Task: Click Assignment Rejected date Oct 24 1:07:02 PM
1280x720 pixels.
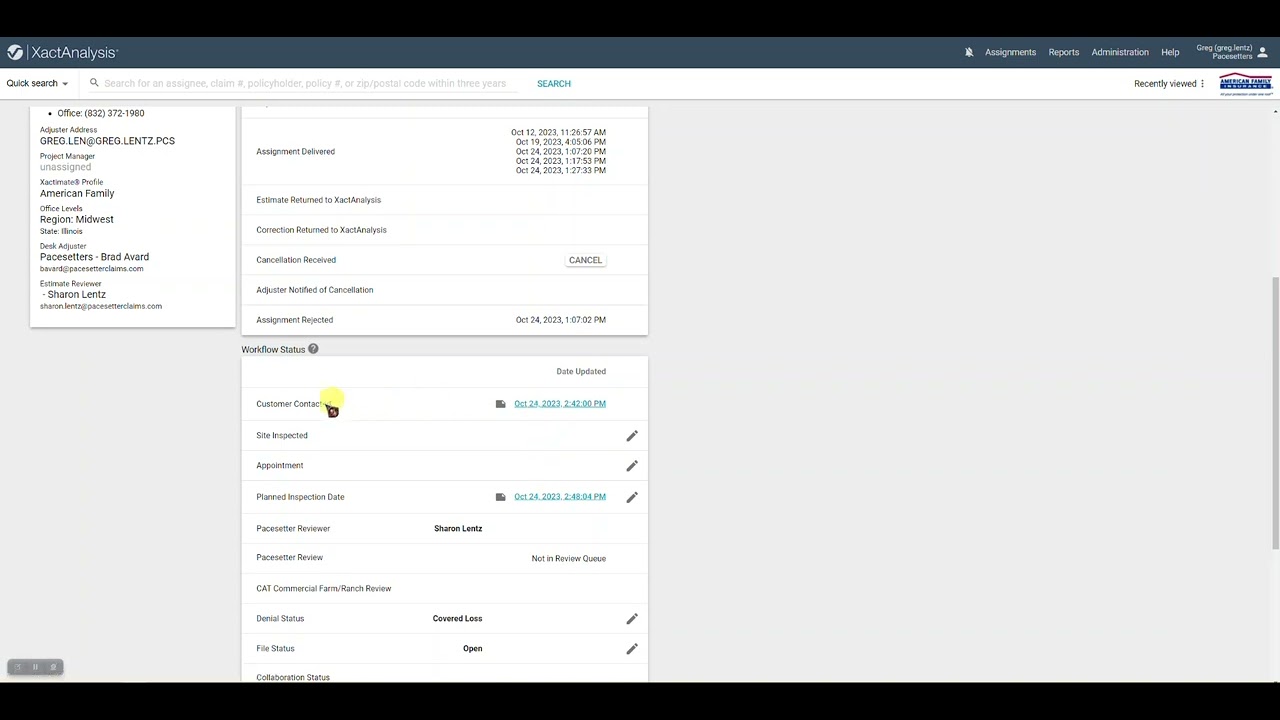Action: [x=561, y=320]
